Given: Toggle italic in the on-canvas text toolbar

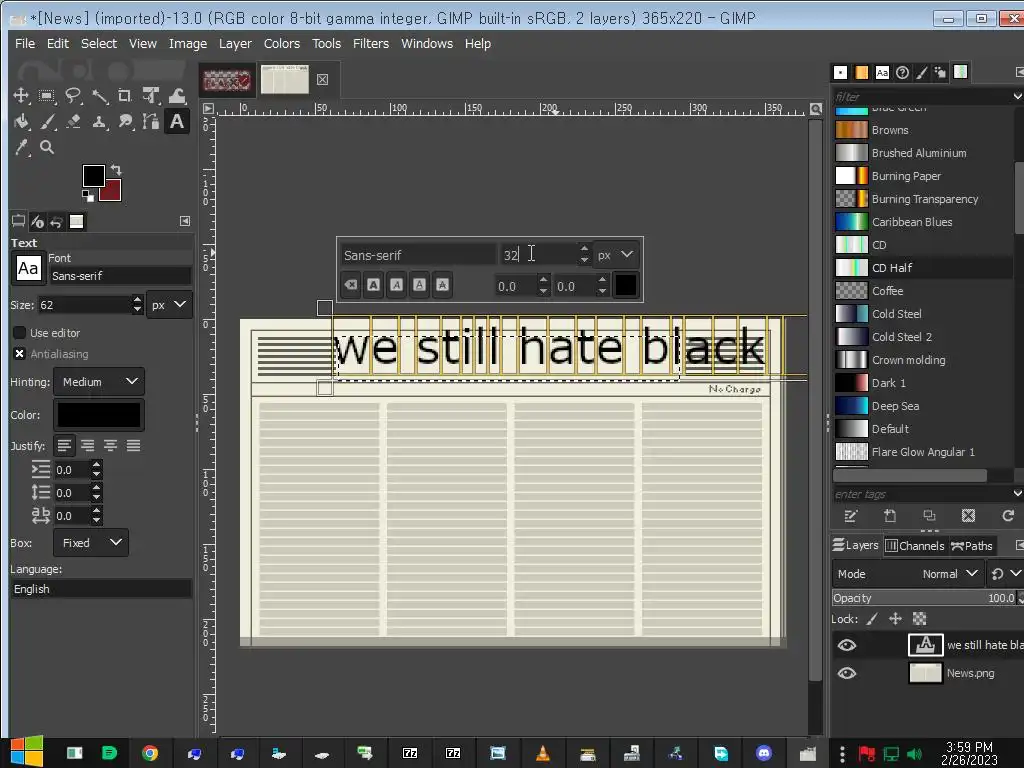Looking at the screenshot, I should pos(396,285).
